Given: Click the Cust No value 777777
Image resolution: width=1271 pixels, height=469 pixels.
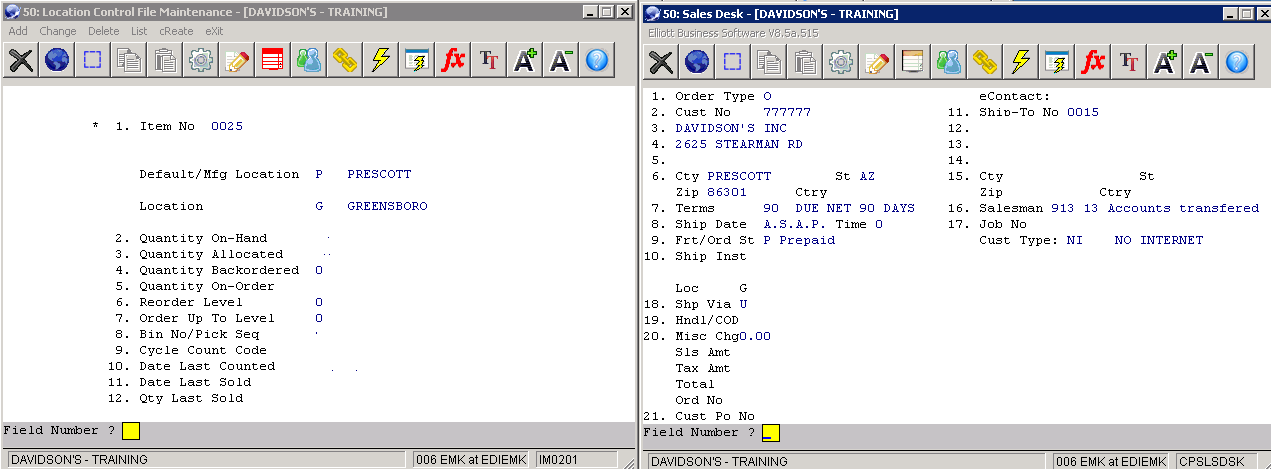Looking at the screenshot, I should pyautogui.click(x=787, y=112).
